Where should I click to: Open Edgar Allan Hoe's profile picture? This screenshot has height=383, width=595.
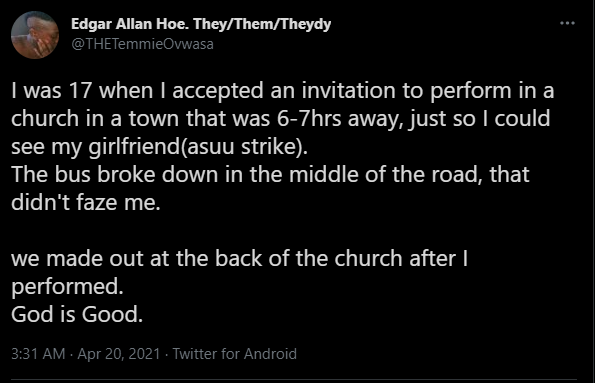click(x=35, y=35)
